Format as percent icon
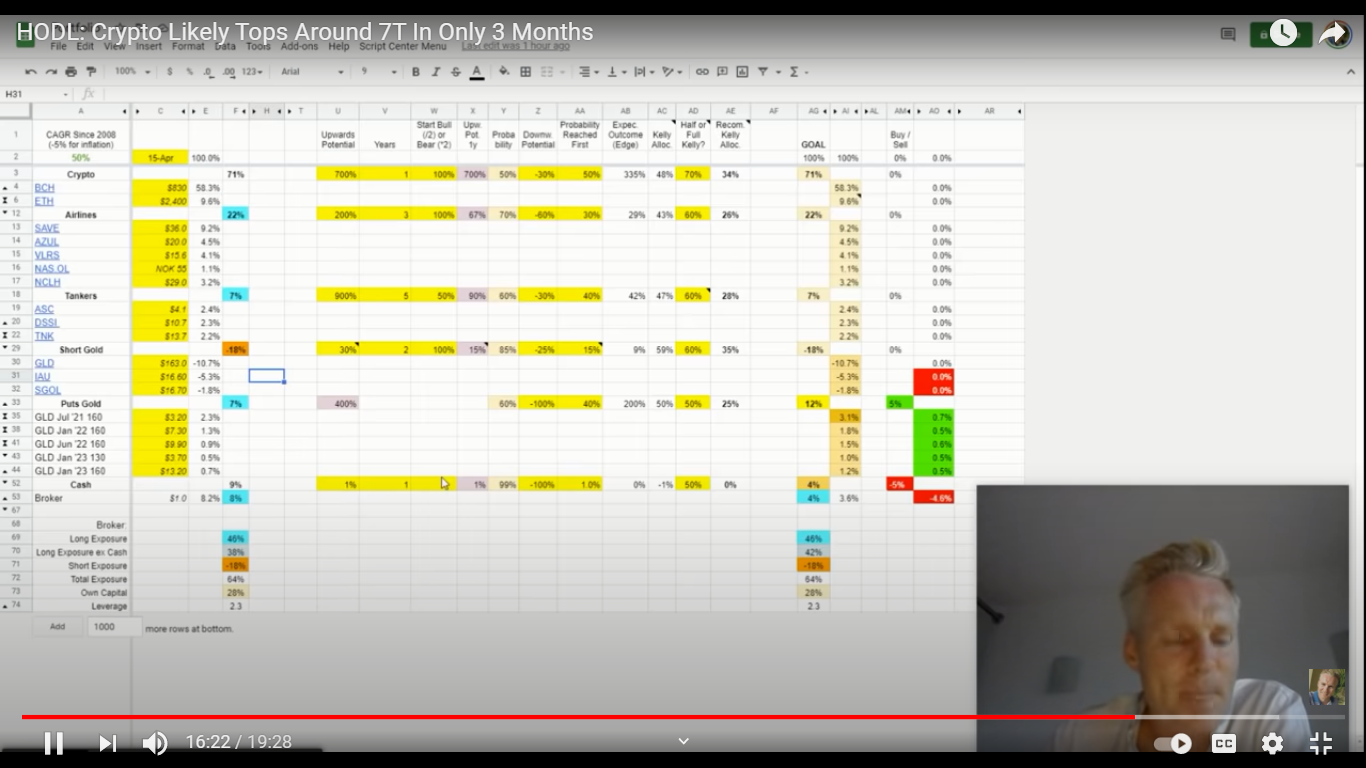The image size is (1366, 768). pyautogui.click(x=190, y=72)
